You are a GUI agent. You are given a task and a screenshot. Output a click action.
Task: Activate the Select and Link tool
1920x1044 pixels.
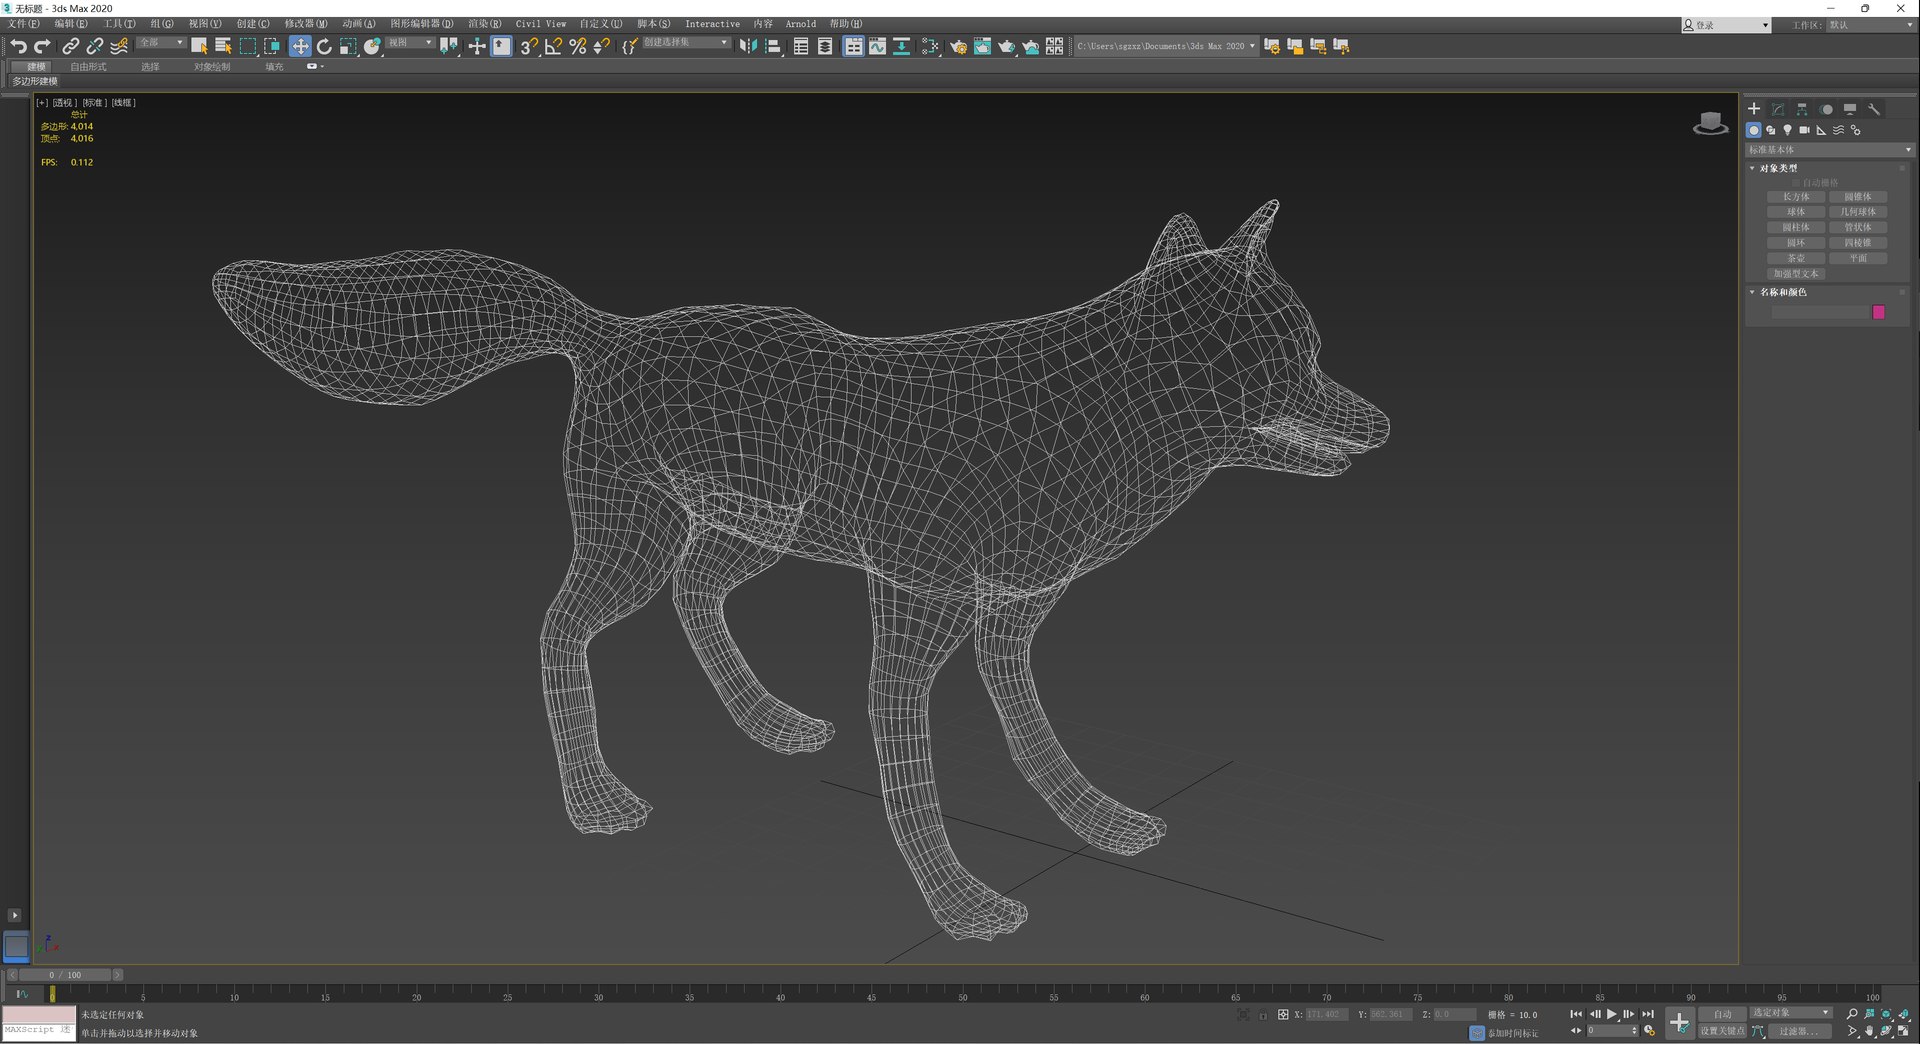pos(70,46)
